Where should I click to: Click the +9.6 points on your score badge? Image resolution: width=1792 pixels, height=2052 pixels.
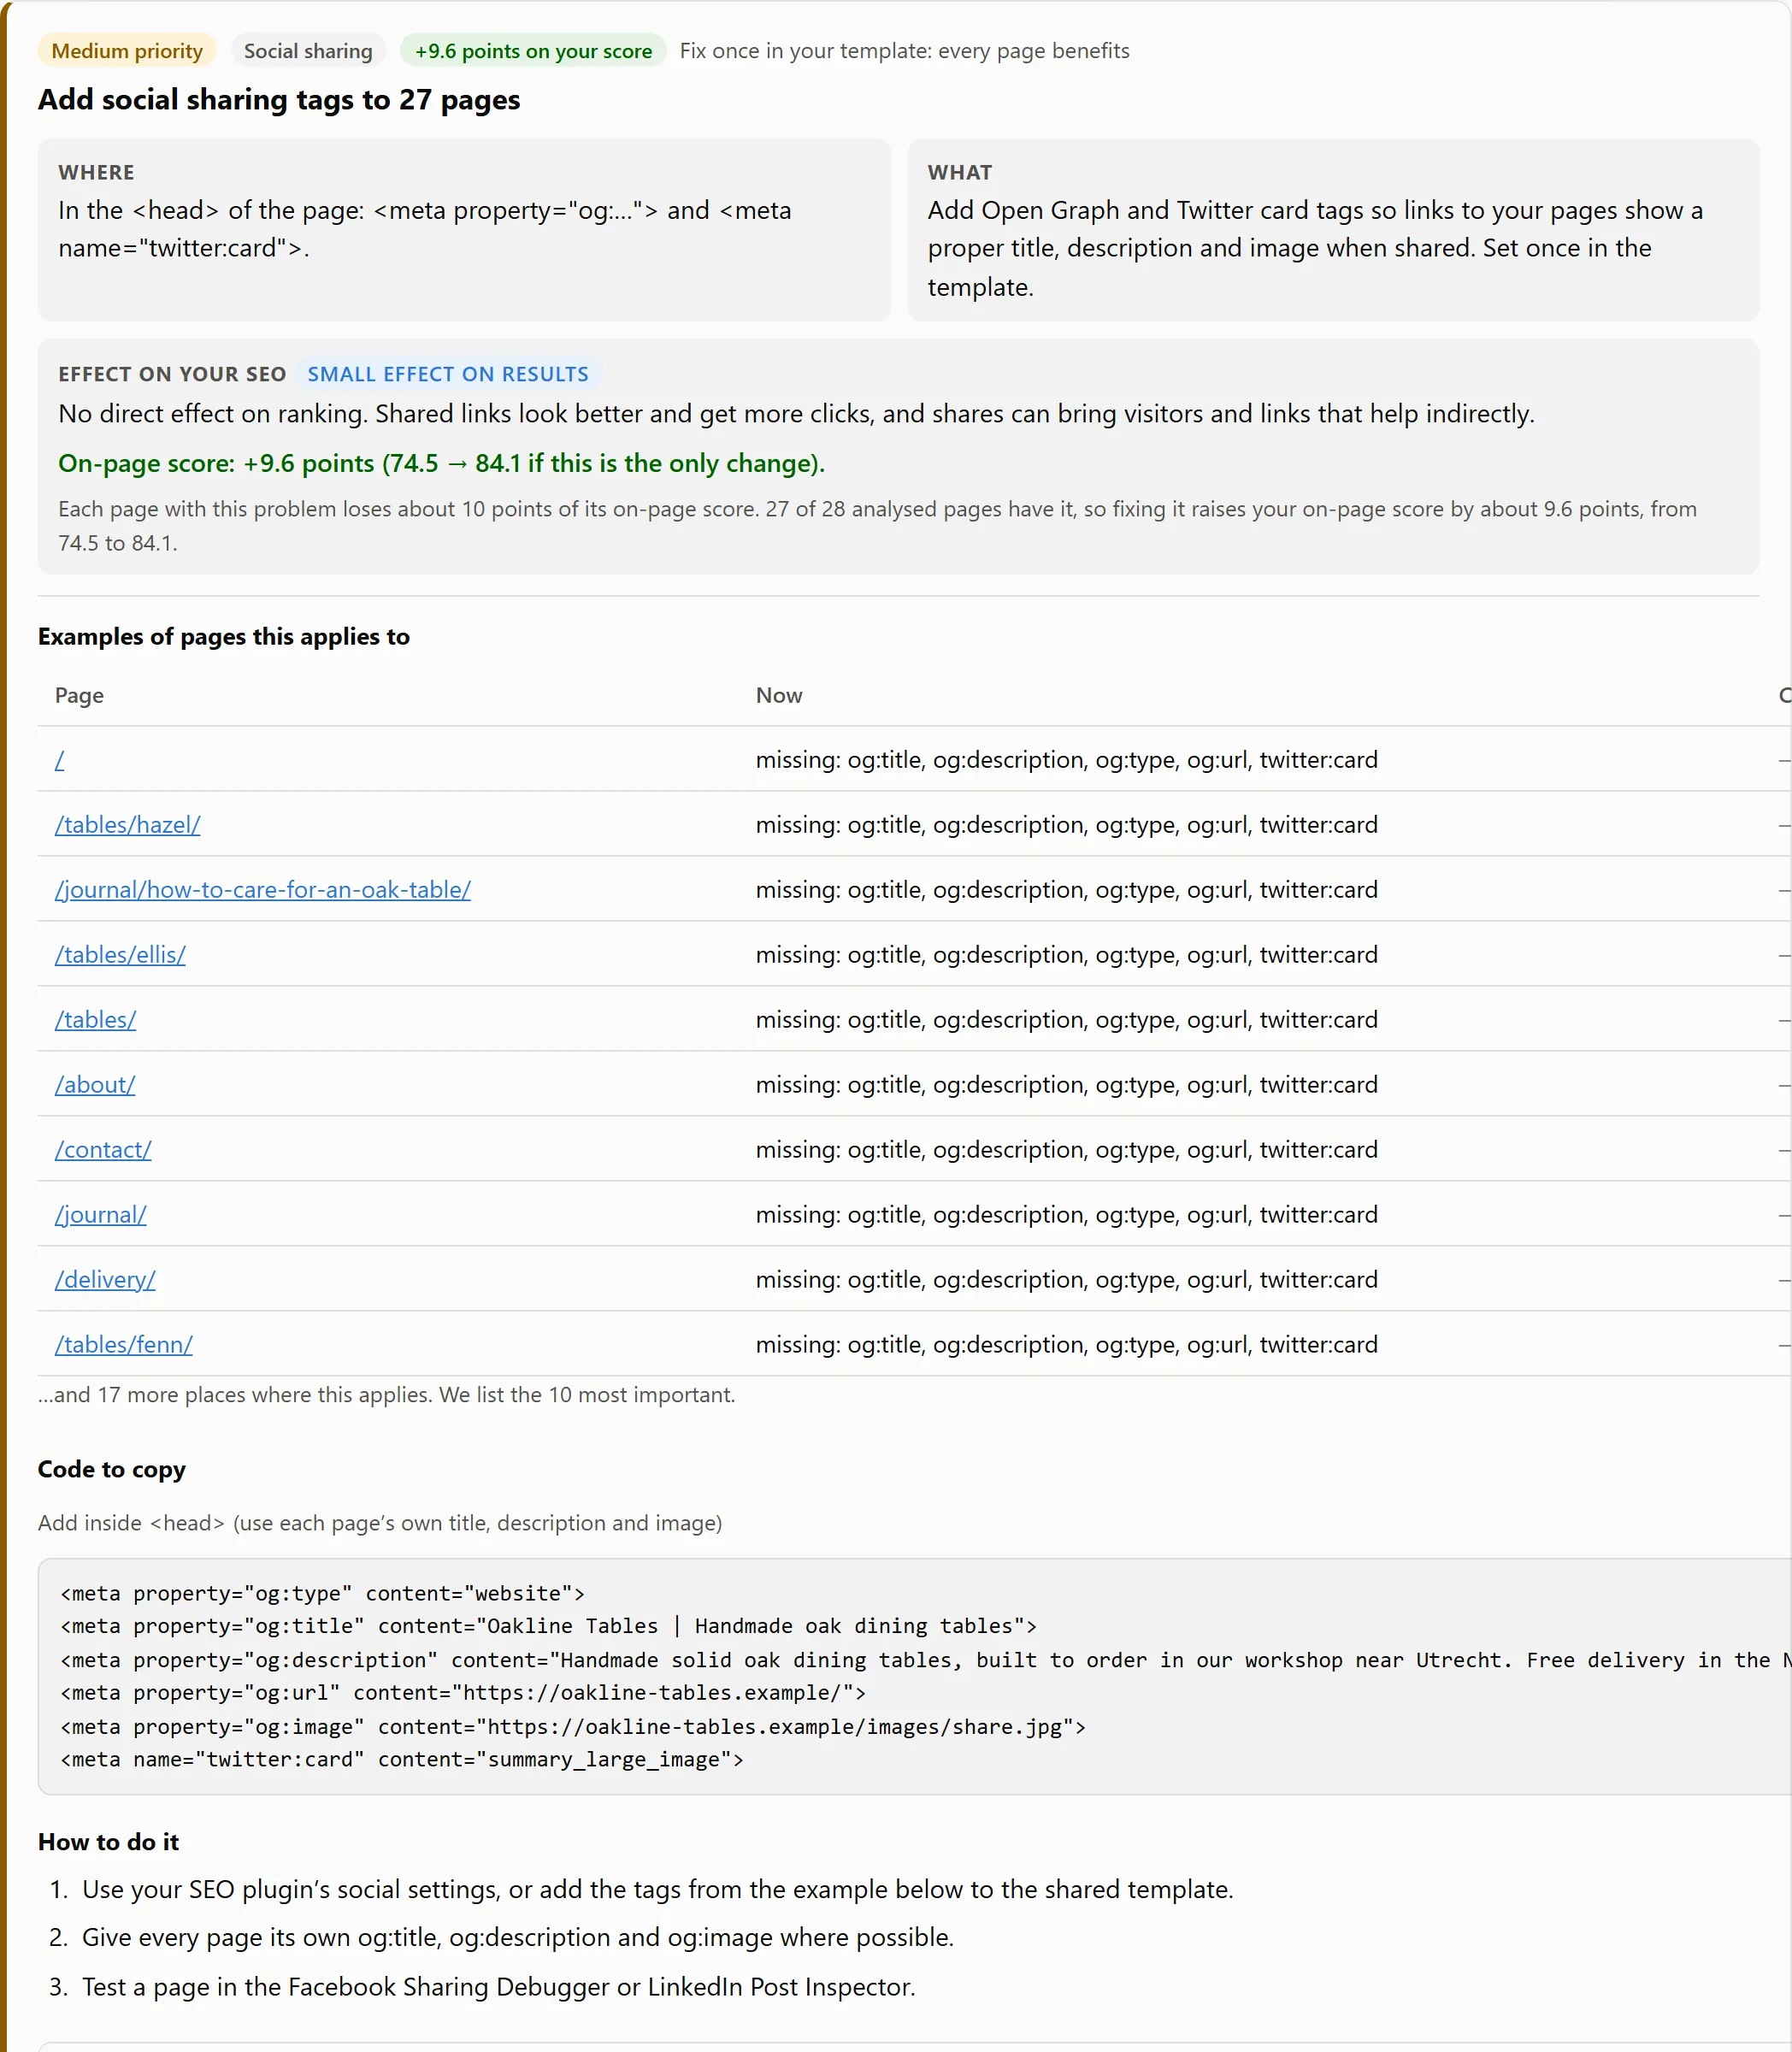tap(533, 51)
